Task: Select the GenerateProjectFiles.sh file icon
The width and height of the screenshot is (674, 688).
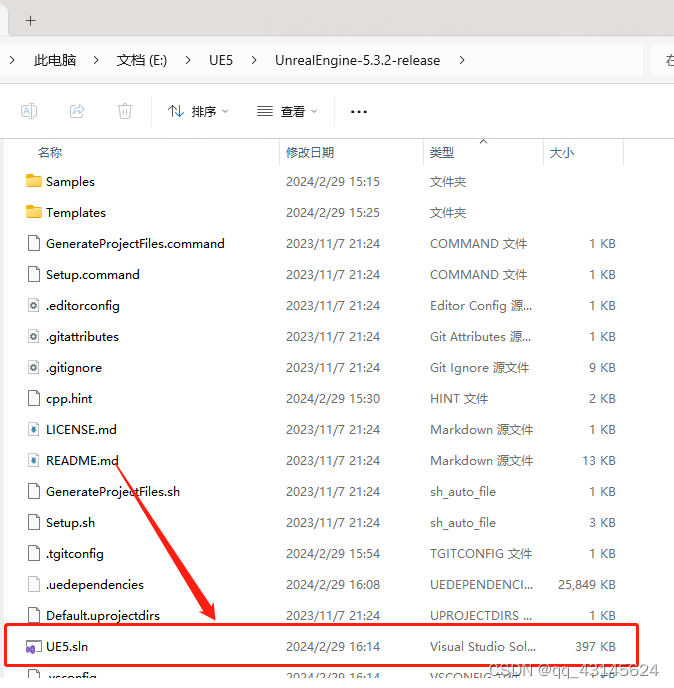Action: [x=34, y=491]
